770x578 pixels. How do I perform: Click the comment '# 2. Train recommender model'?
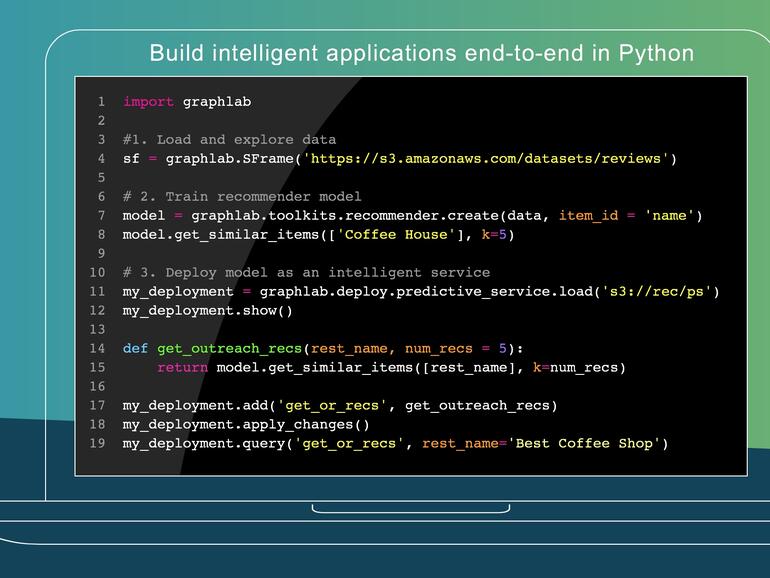coord(242,196)
